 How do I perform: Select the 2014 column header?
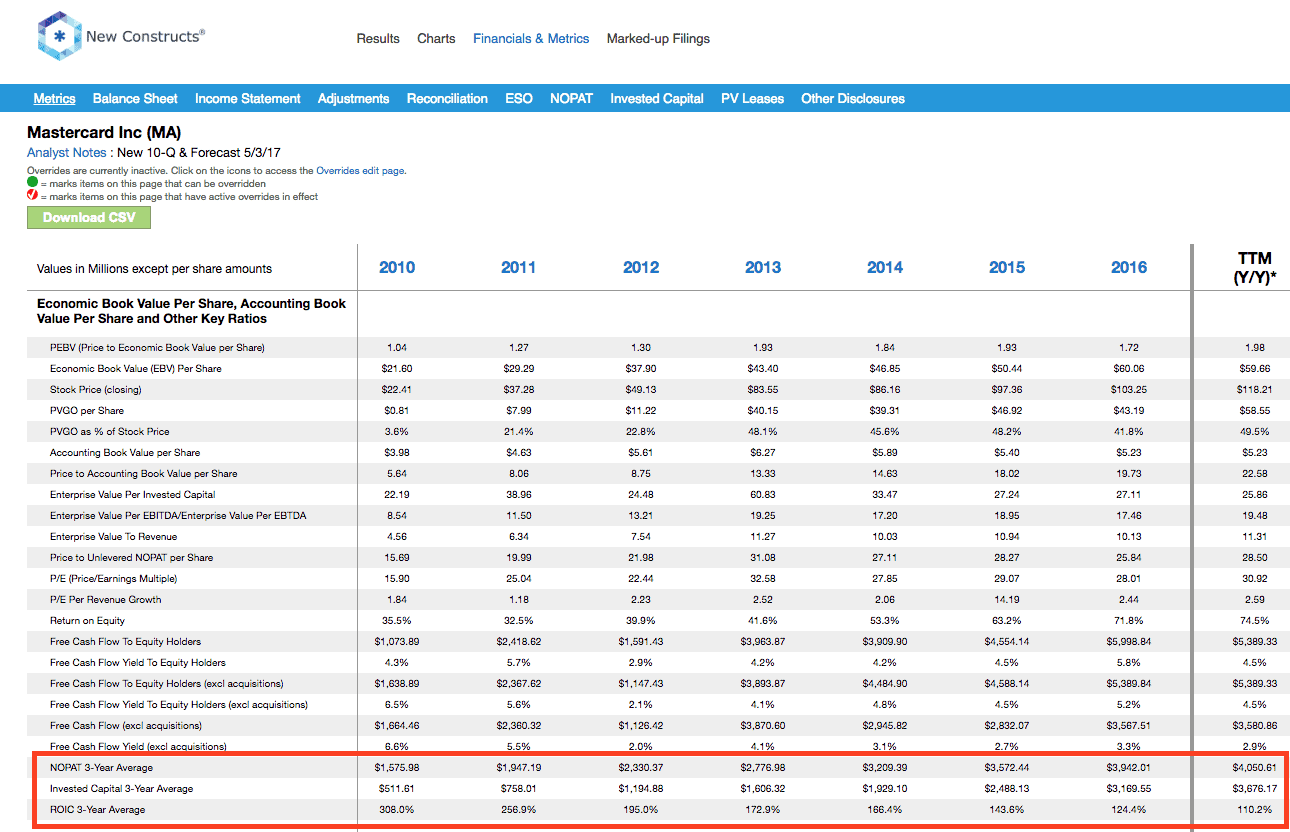pyautogui.click(x=885, y=267)
